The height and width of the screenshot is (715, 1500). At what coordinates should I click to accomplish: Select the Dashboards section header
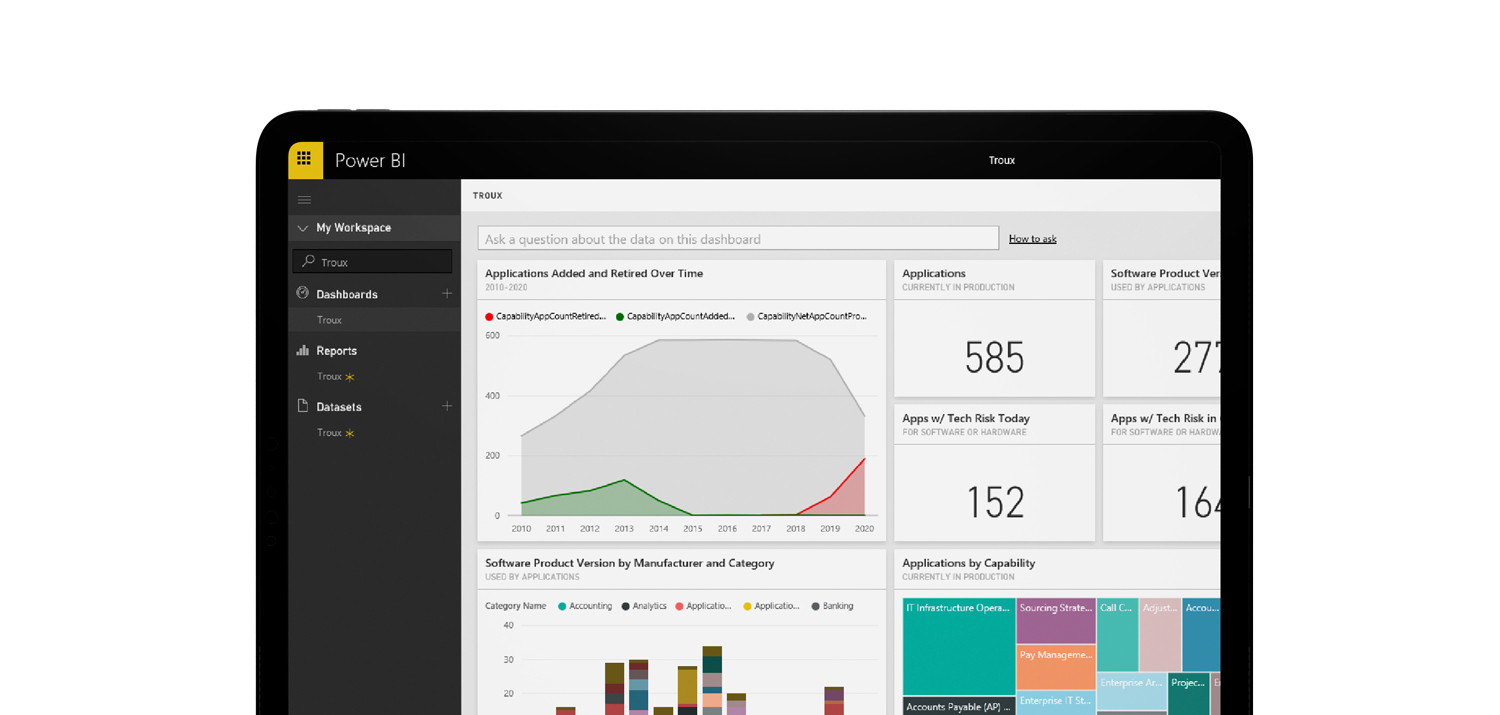tap(347, 294)
